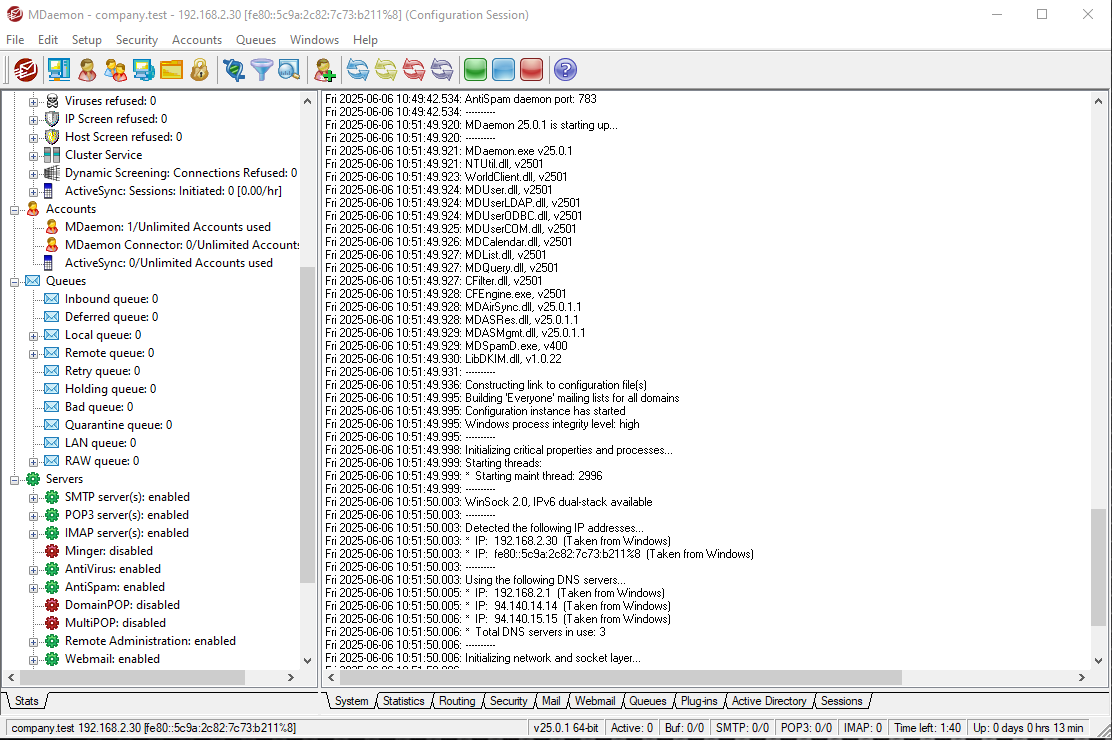Click the monitor with globe toolbar icon
This screenshot has height=740, width=1112.
(x=144, y=70)
